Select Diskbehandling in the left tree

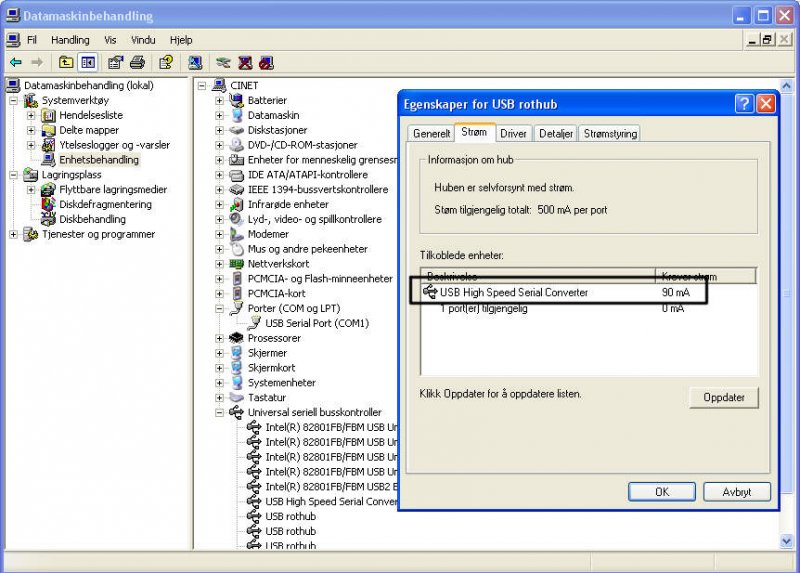click(x=92, y=219)
